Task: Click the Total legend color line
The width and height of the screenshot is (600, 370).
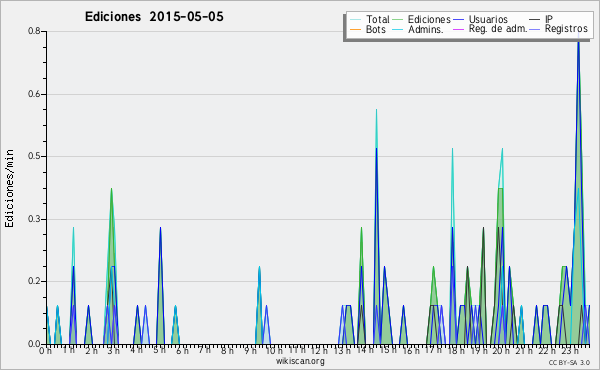Action: click(x=355, y=20)
